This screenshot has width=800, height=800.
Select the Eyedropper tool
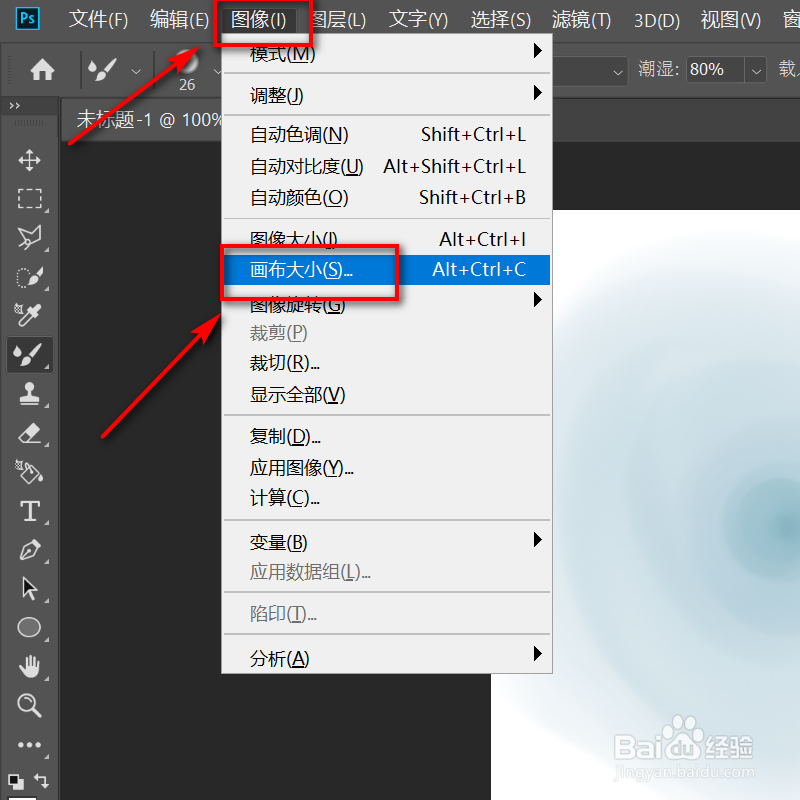[x=28, y=315]
